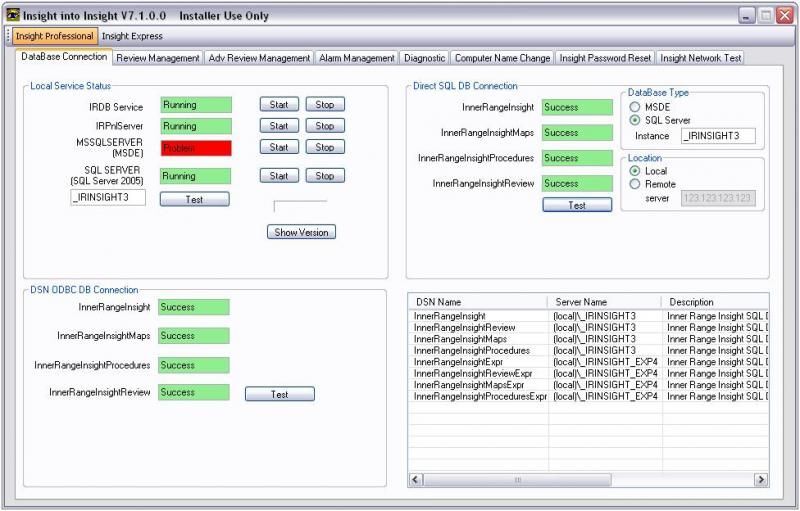
Task: Click the Instance name input field
Action: [x=717, y=136]
